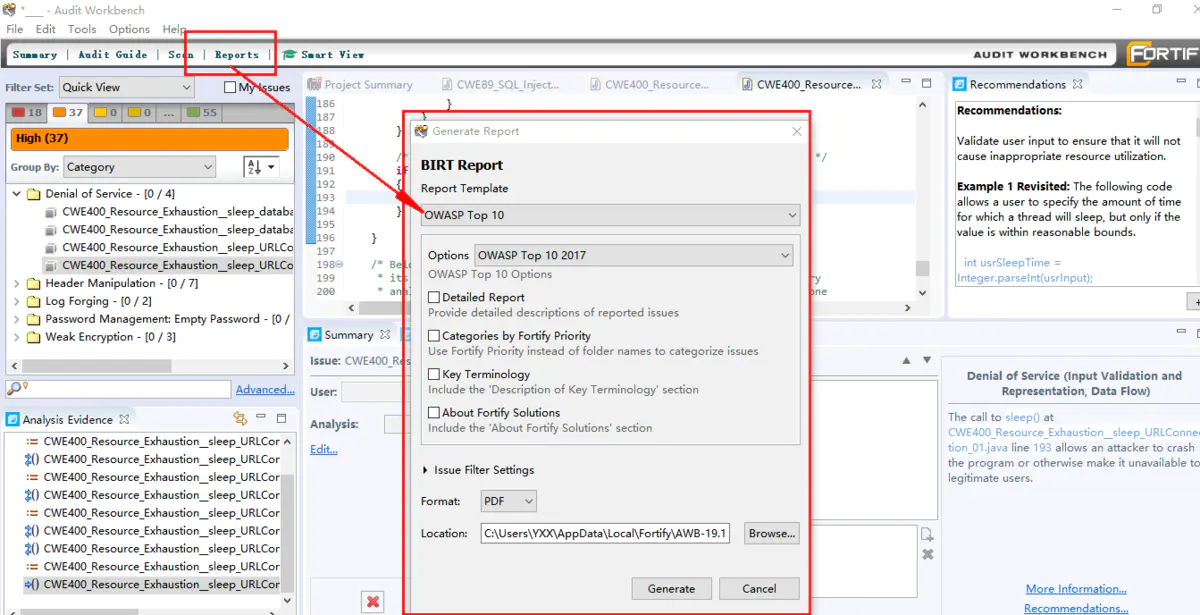Click the Edit link under Analysis
This screenshot has width=1200, height=615.
pos(324,450)
